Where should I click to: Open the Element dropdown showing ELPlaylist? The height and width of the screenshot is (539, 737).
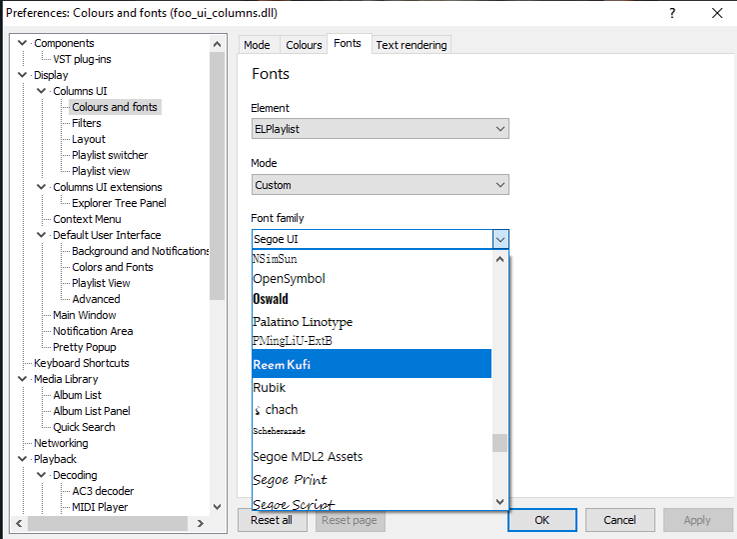tap(380, 129)
